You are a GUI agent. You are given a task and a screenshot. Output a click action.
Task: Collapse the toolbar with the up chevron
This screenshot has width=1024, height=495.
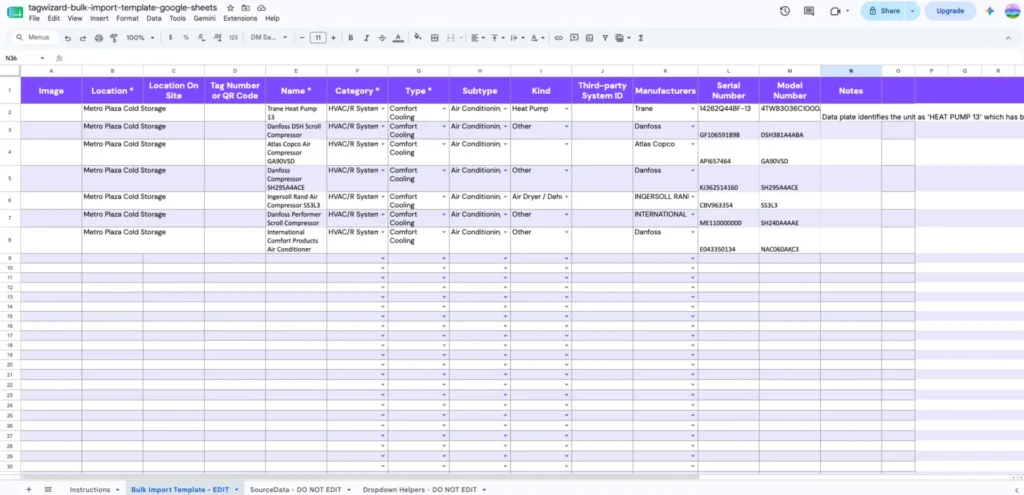tap(1008, 38)
